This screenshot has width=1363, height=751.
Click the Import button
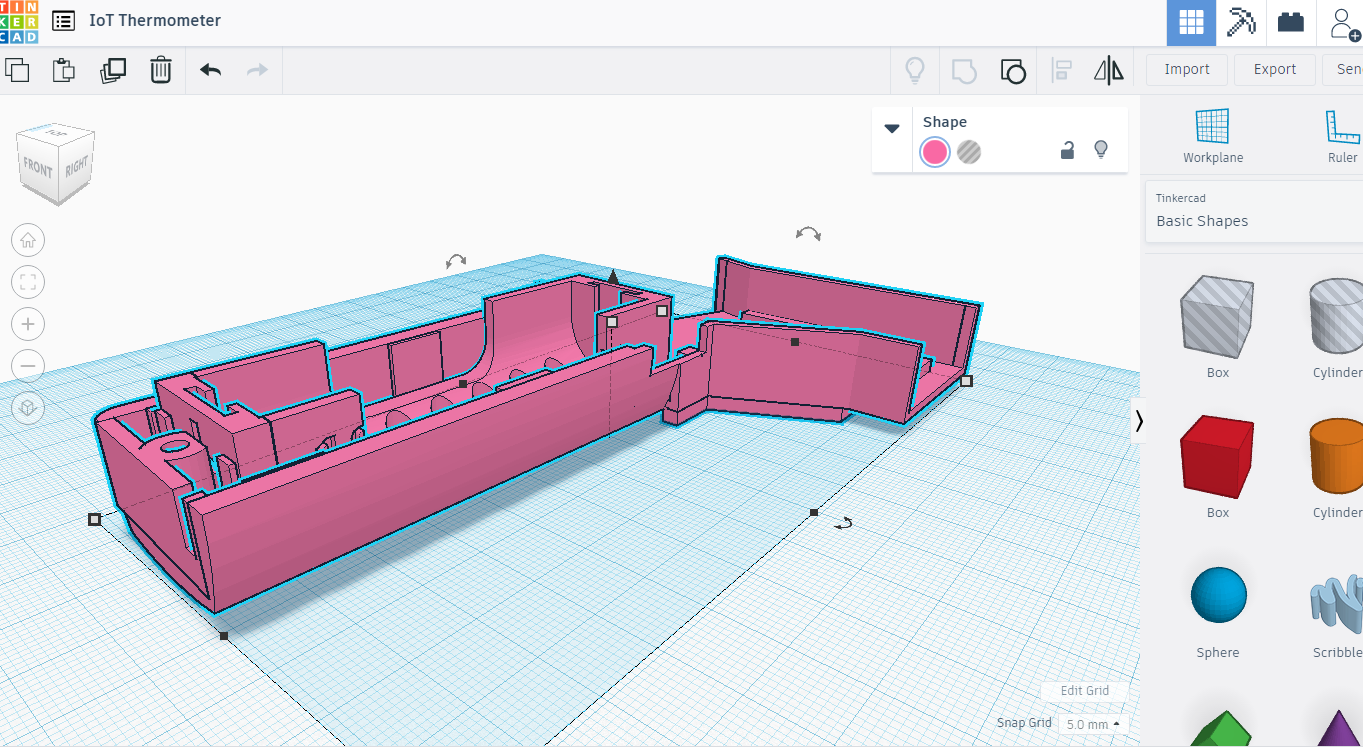1187,69
